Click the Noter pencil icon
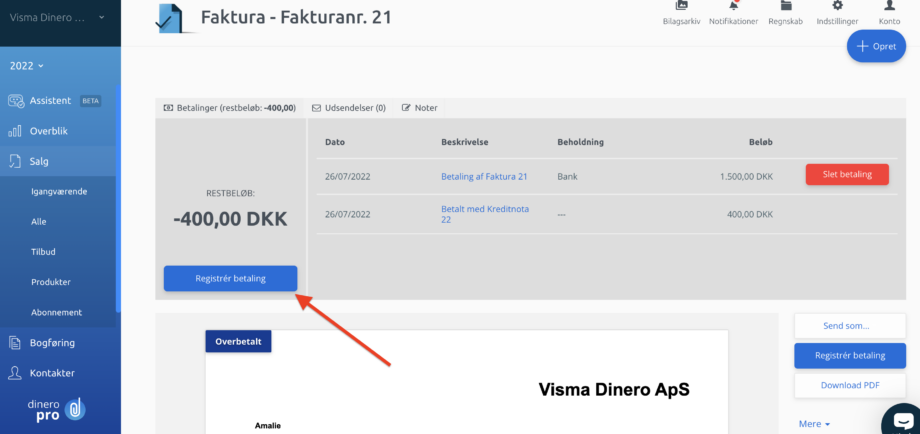The height and width of the screenshot is (434, 920). pos(406,108)
